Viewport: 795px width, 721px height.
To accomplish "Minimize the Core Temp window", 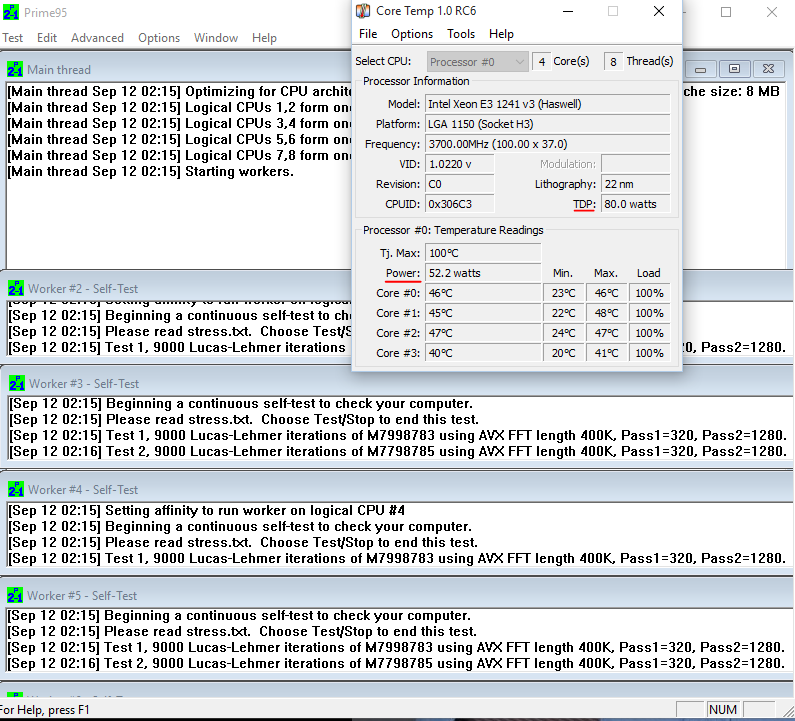I will (x=568, y=11).
